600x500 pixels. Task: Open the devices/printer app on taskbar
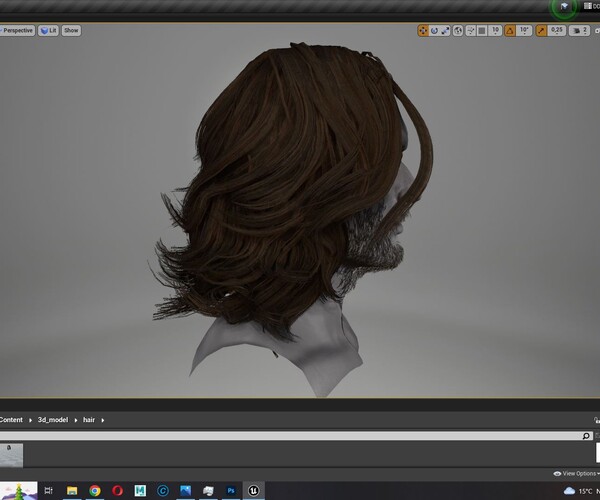pyautogui.click(x=208, y=490)
